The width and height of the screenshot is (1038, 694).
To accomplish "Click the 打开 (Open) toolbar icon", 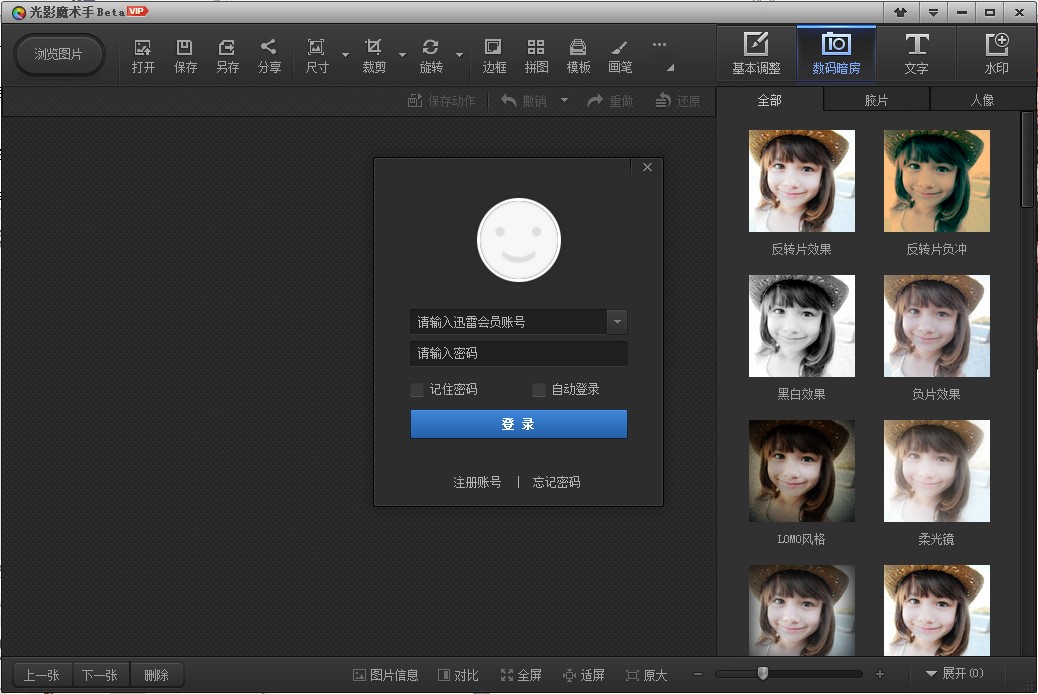I will [143, 56].
